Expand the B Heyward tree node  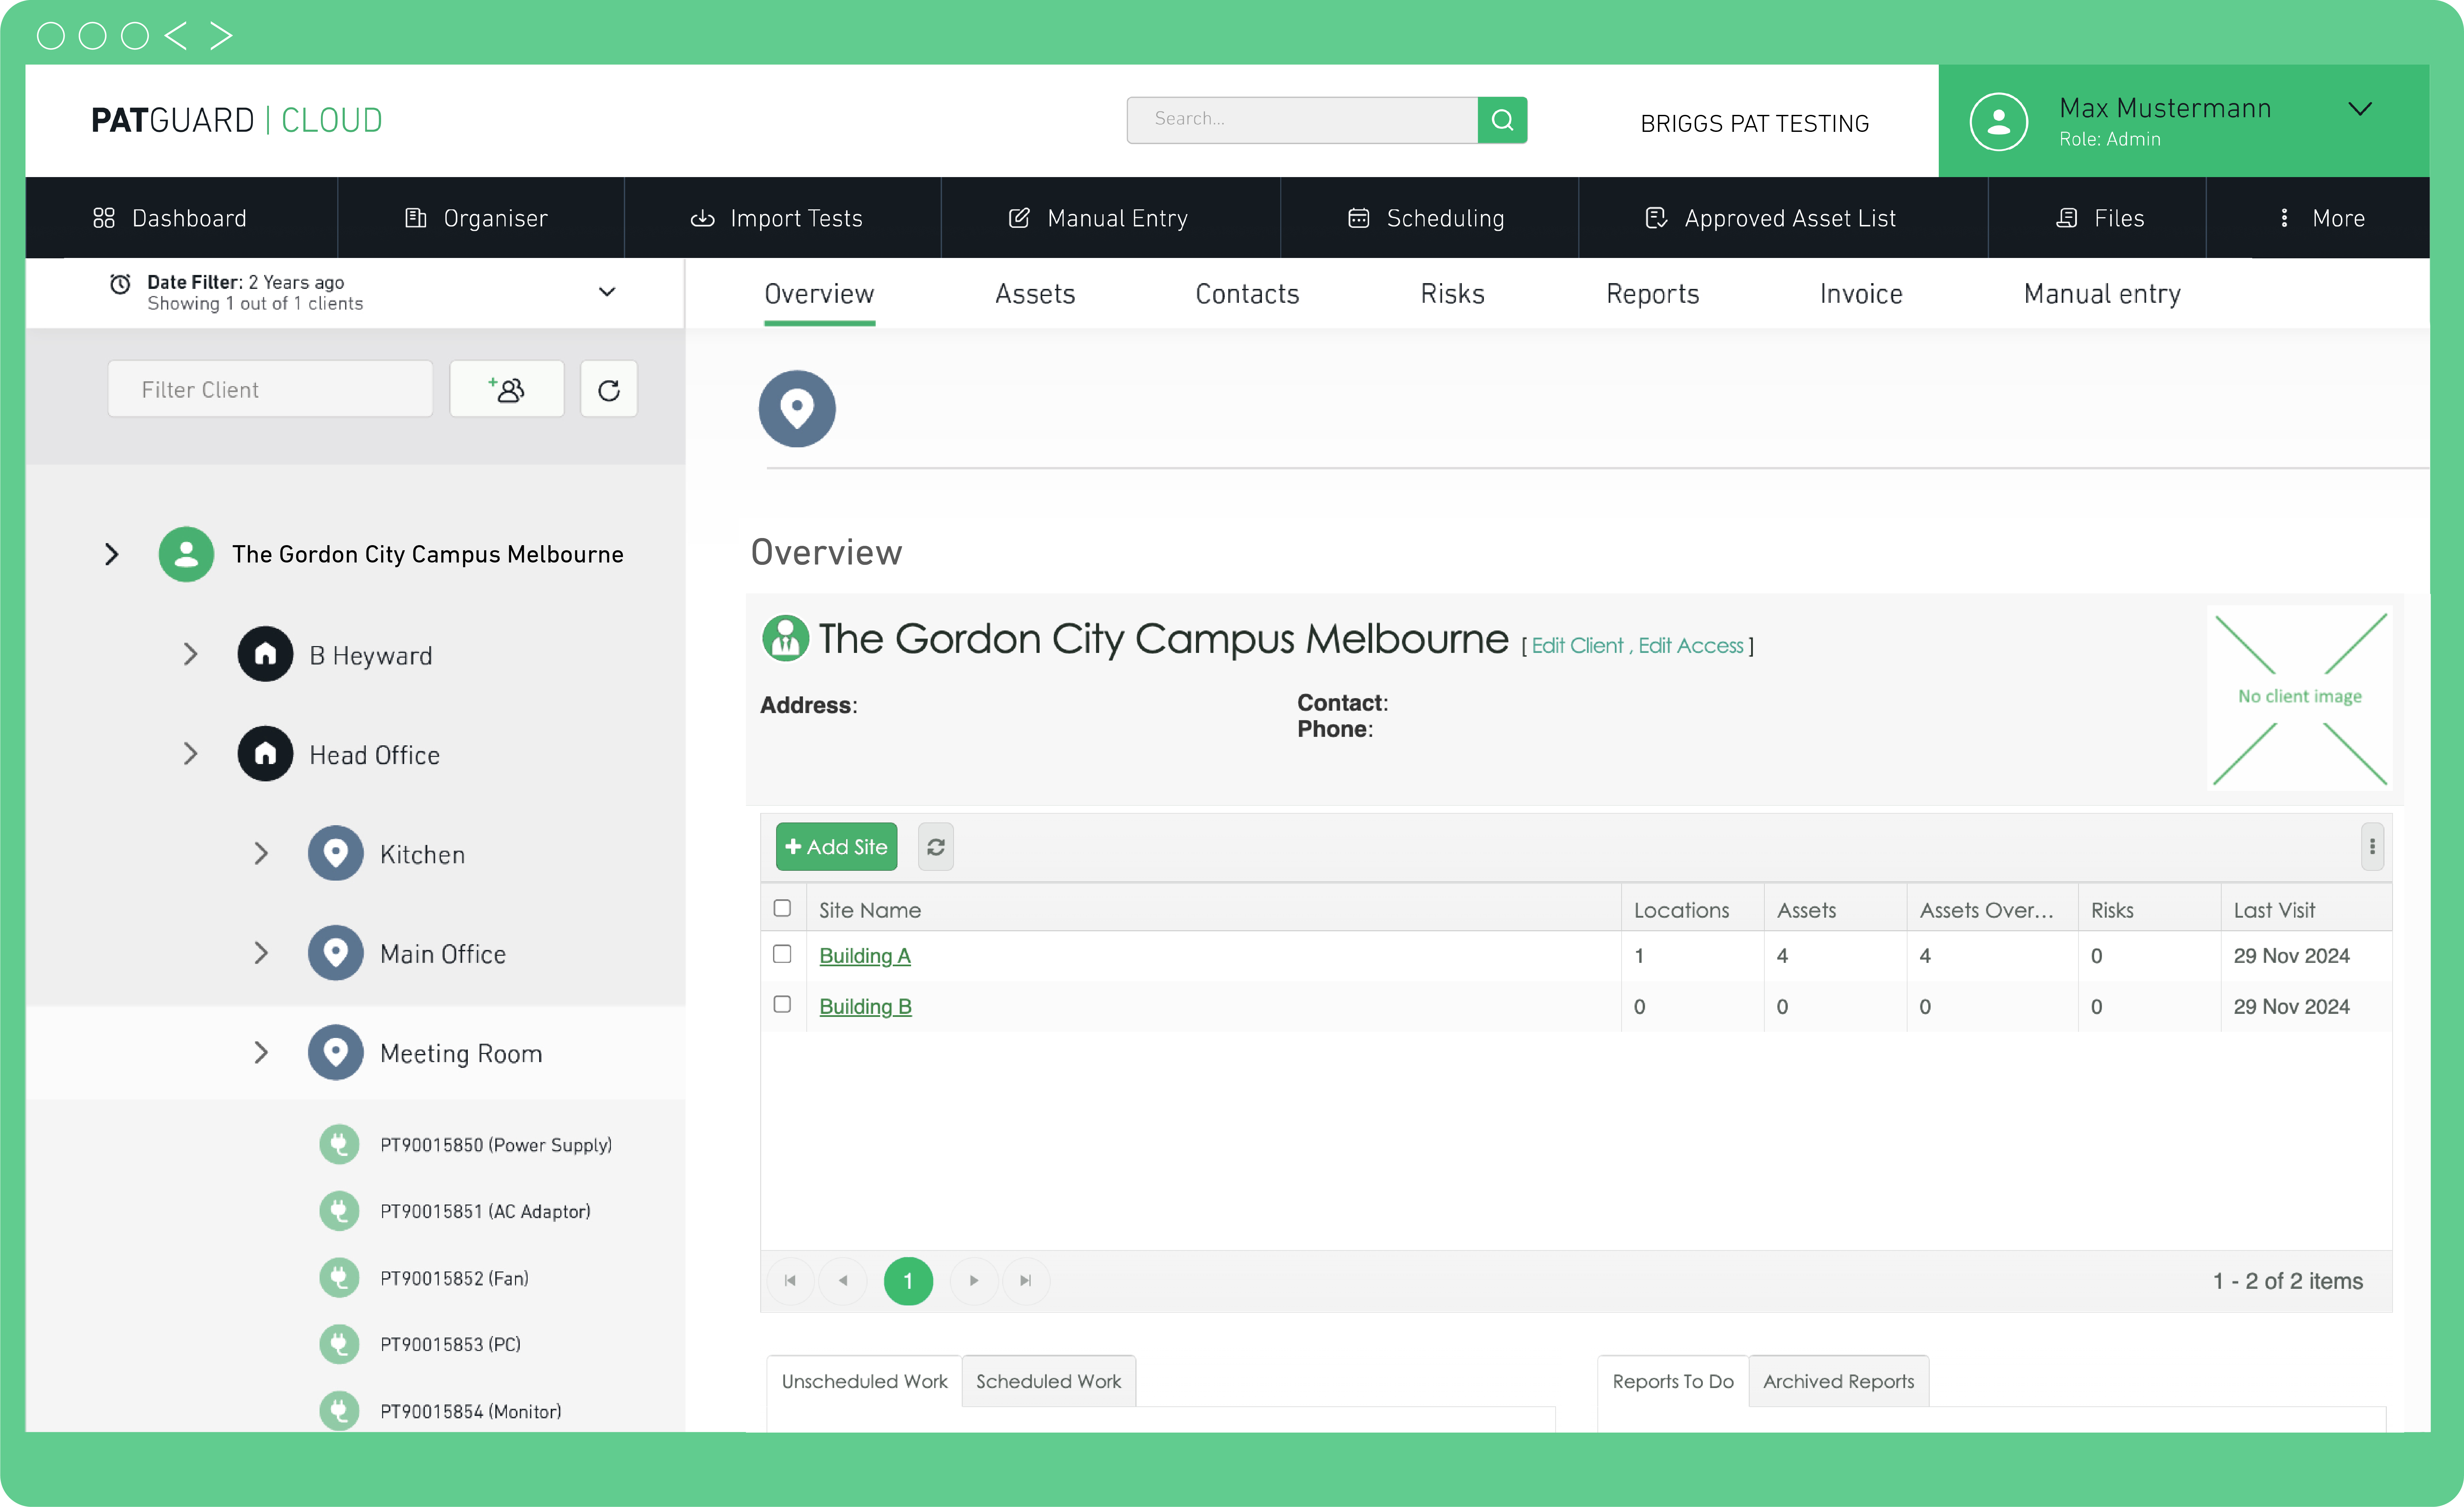pos(191,654)
